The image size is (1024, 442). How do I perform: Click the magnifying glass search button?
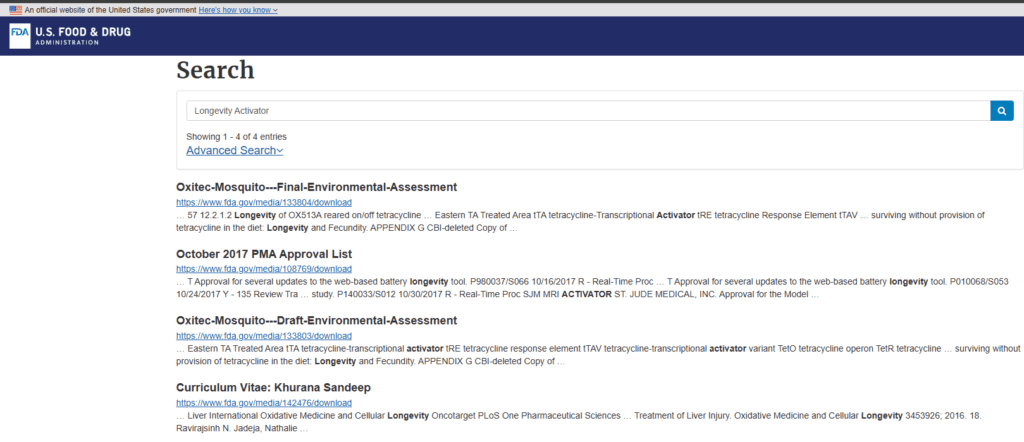pyautogui.click(x=1002, y=110)
